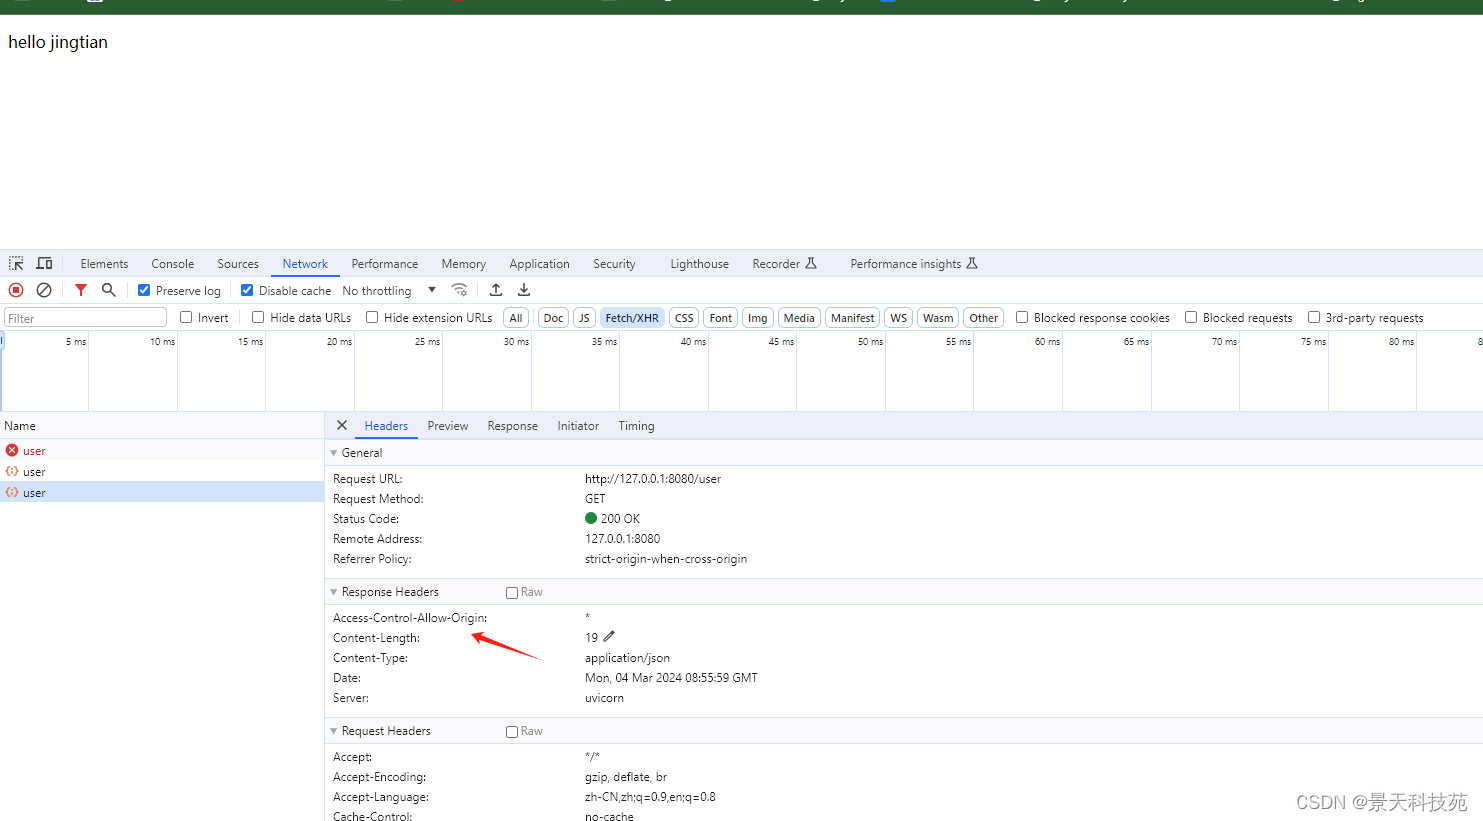Open the Memory panel
1483x821 pixels.
click(464, 264)
